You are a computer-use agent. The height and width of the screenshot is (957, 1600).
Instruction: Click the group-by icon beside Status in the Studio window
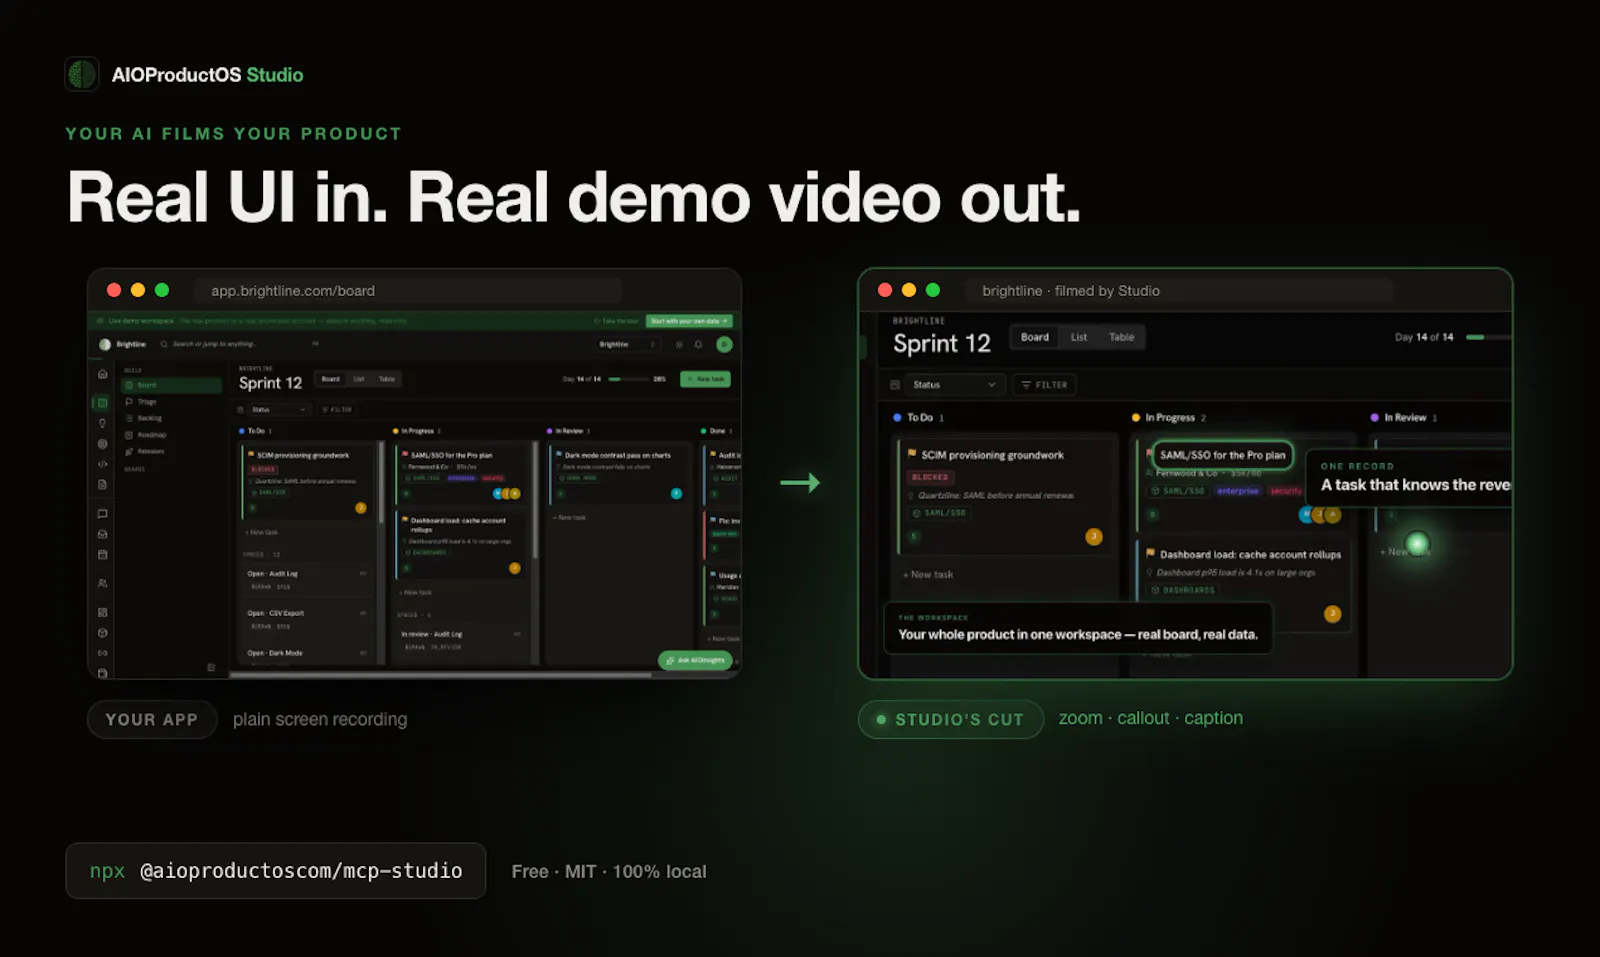coord(895,384)
